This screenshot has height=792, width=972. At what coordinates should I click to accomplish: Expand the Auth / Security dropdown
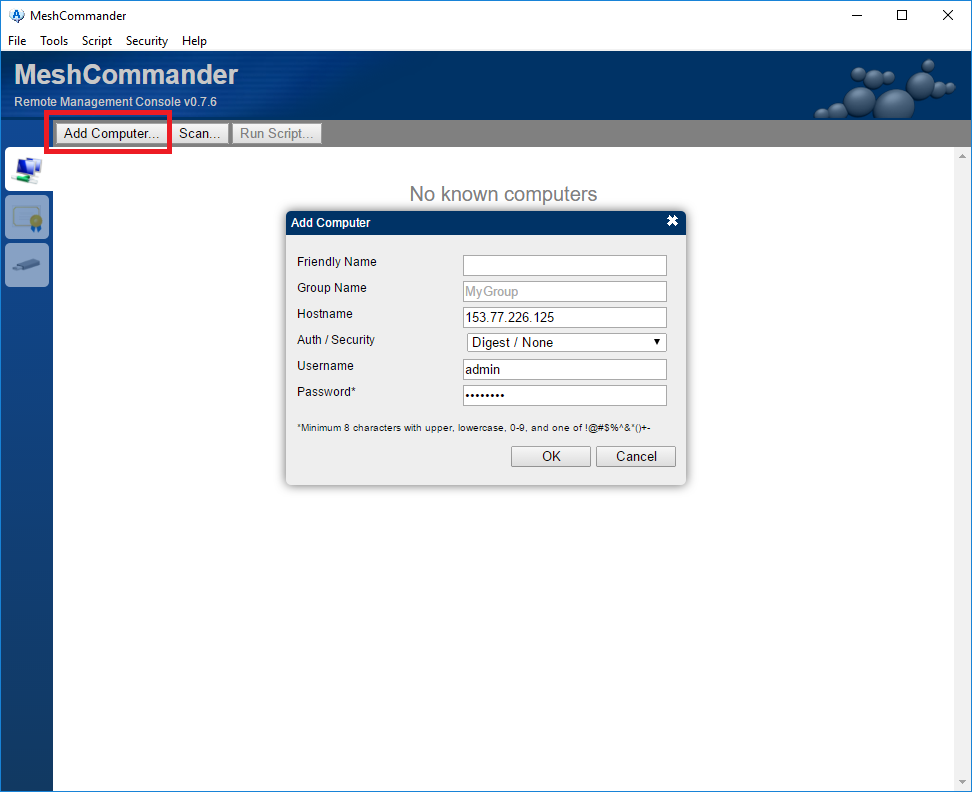point(567,343)
